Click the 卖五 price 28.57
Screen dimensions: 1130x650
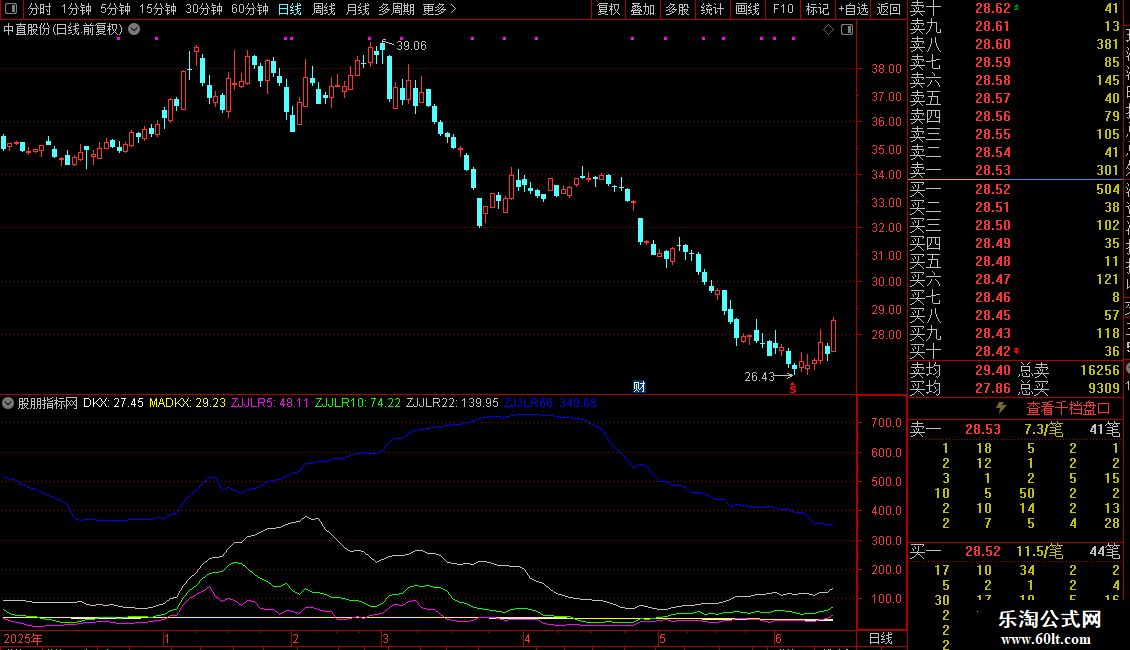point(993,98)
